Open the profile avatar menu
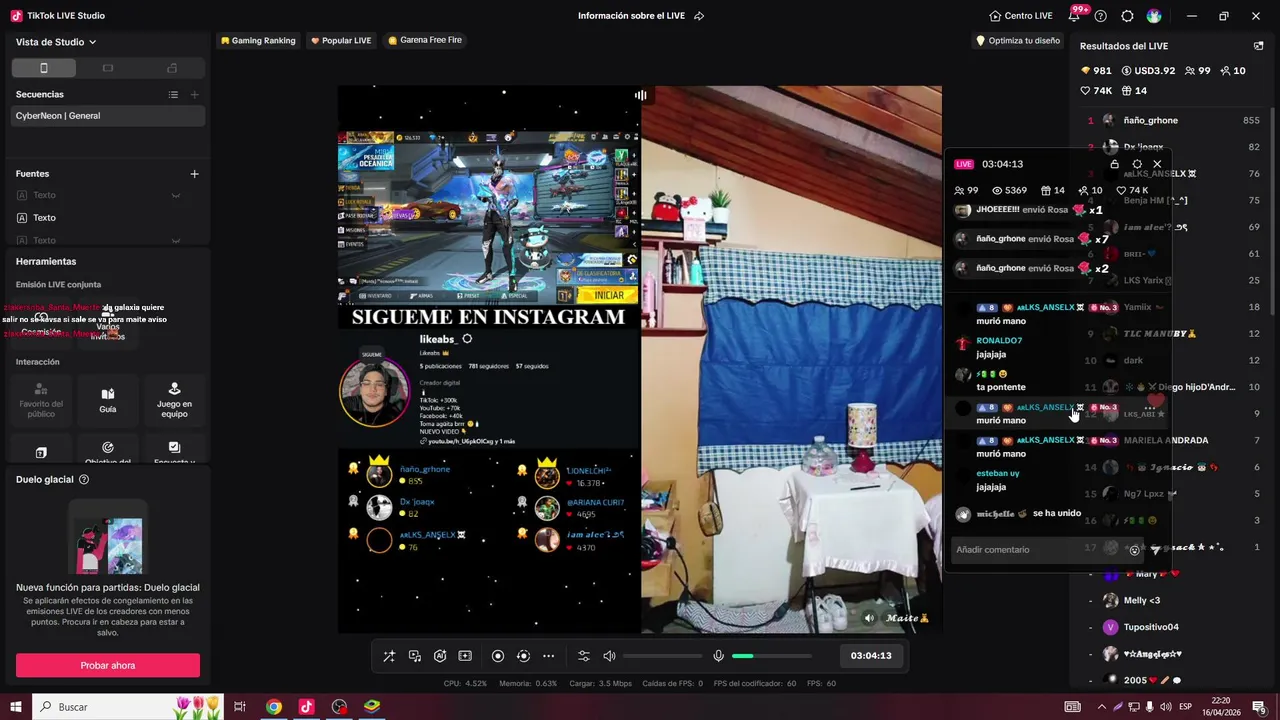 pyautogui.click(x=1154, y=16)
